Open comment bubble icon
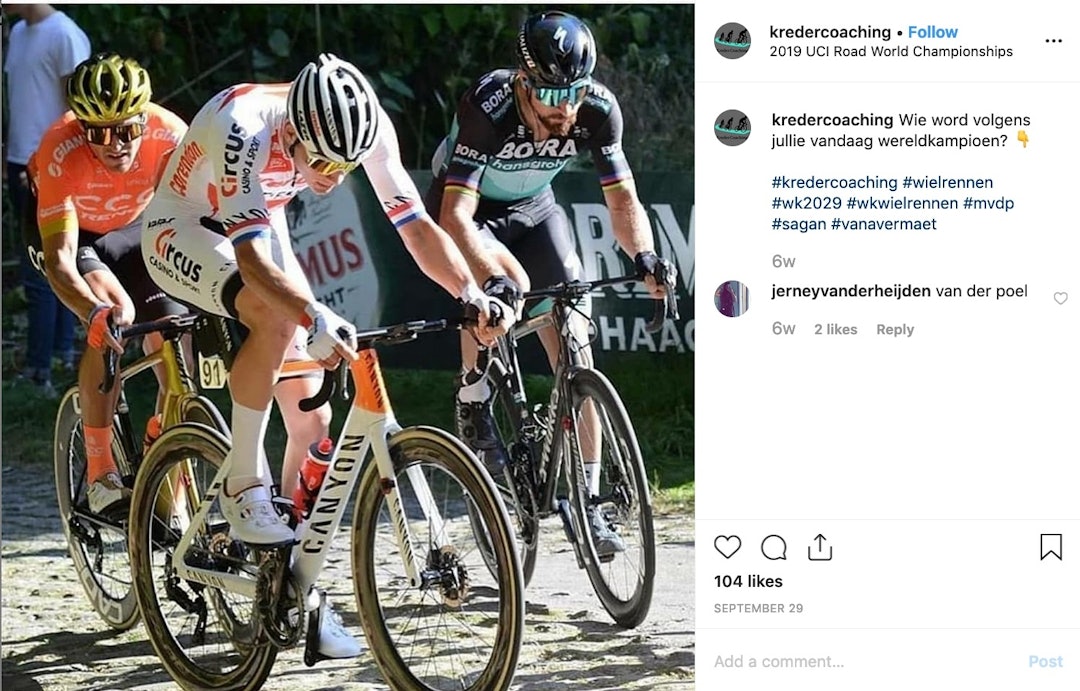The width and height of the screenshot is (1080, 691). [x=773, y=548]
